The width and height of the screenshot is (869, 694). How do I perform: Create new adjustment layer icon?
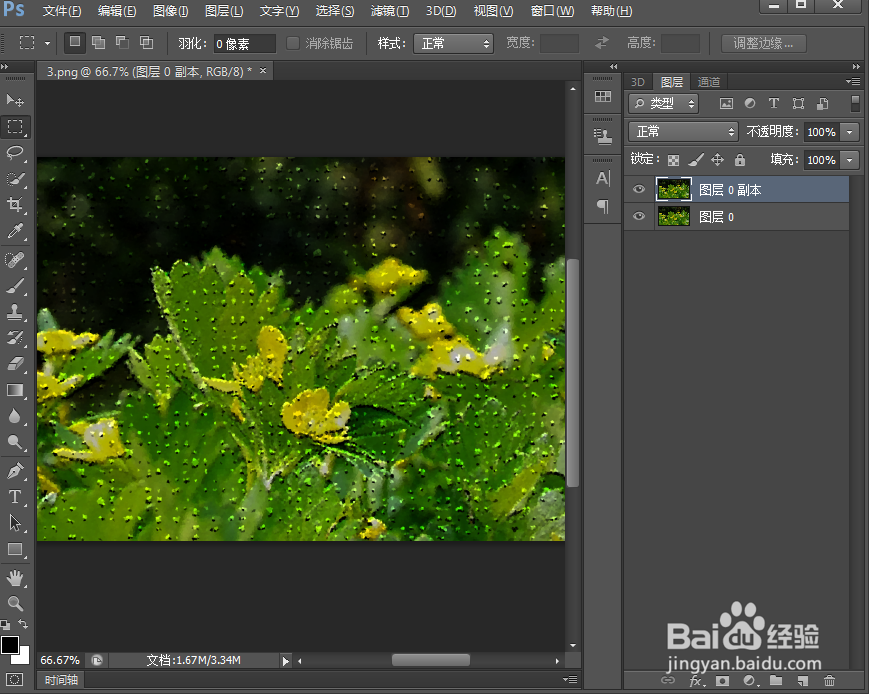749,680
